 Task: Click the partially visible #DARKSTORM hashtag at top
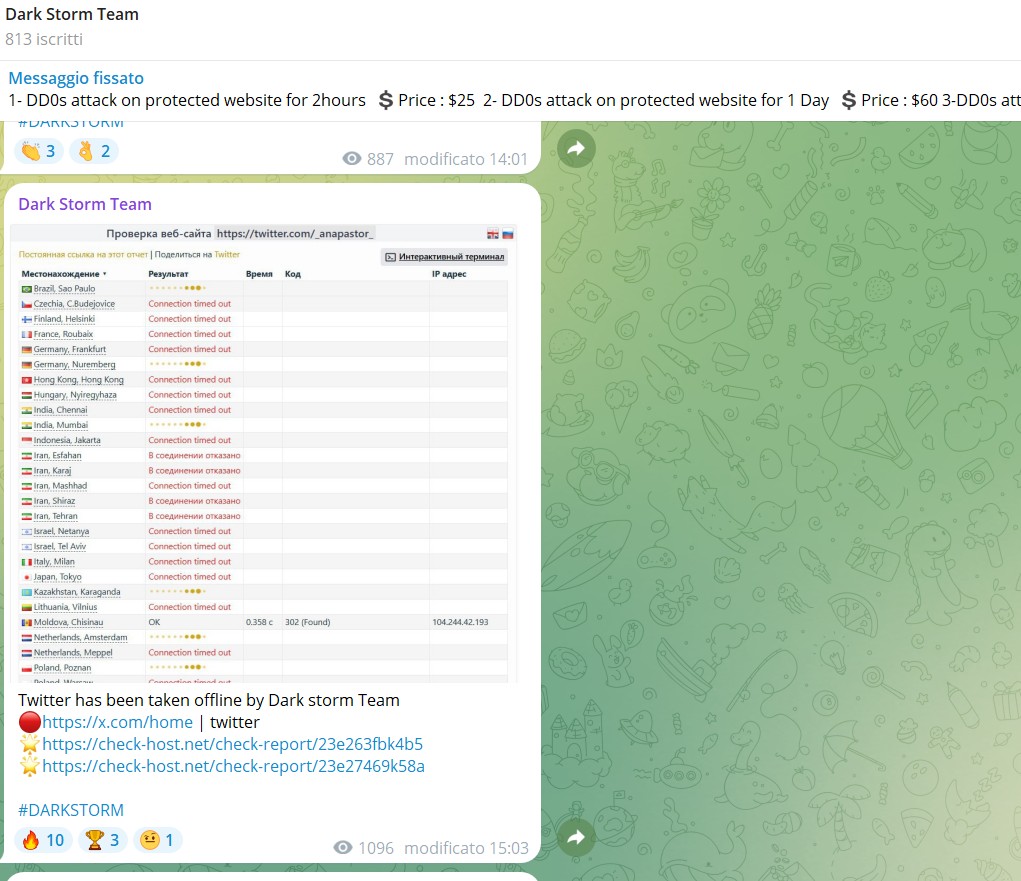point(71,123)
